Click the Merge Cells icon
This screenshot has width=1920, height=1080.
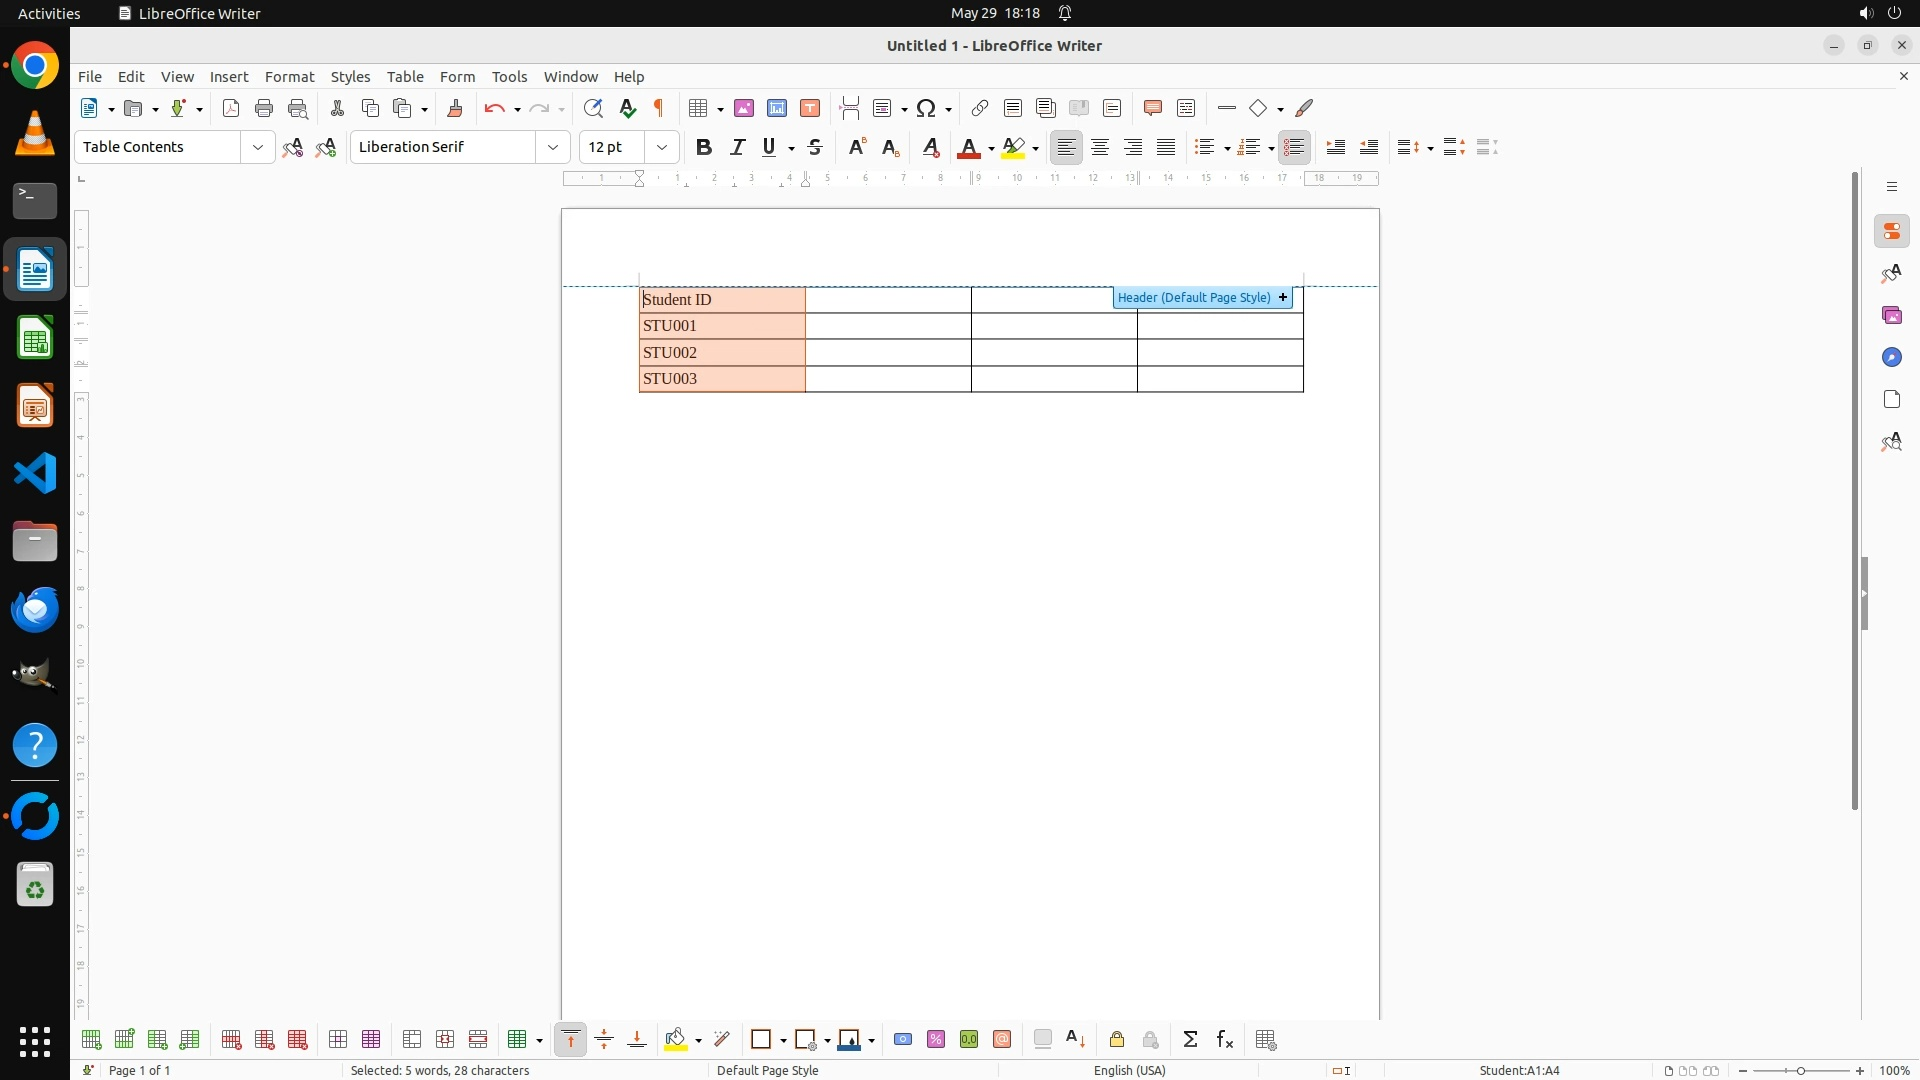[412, 1040]
